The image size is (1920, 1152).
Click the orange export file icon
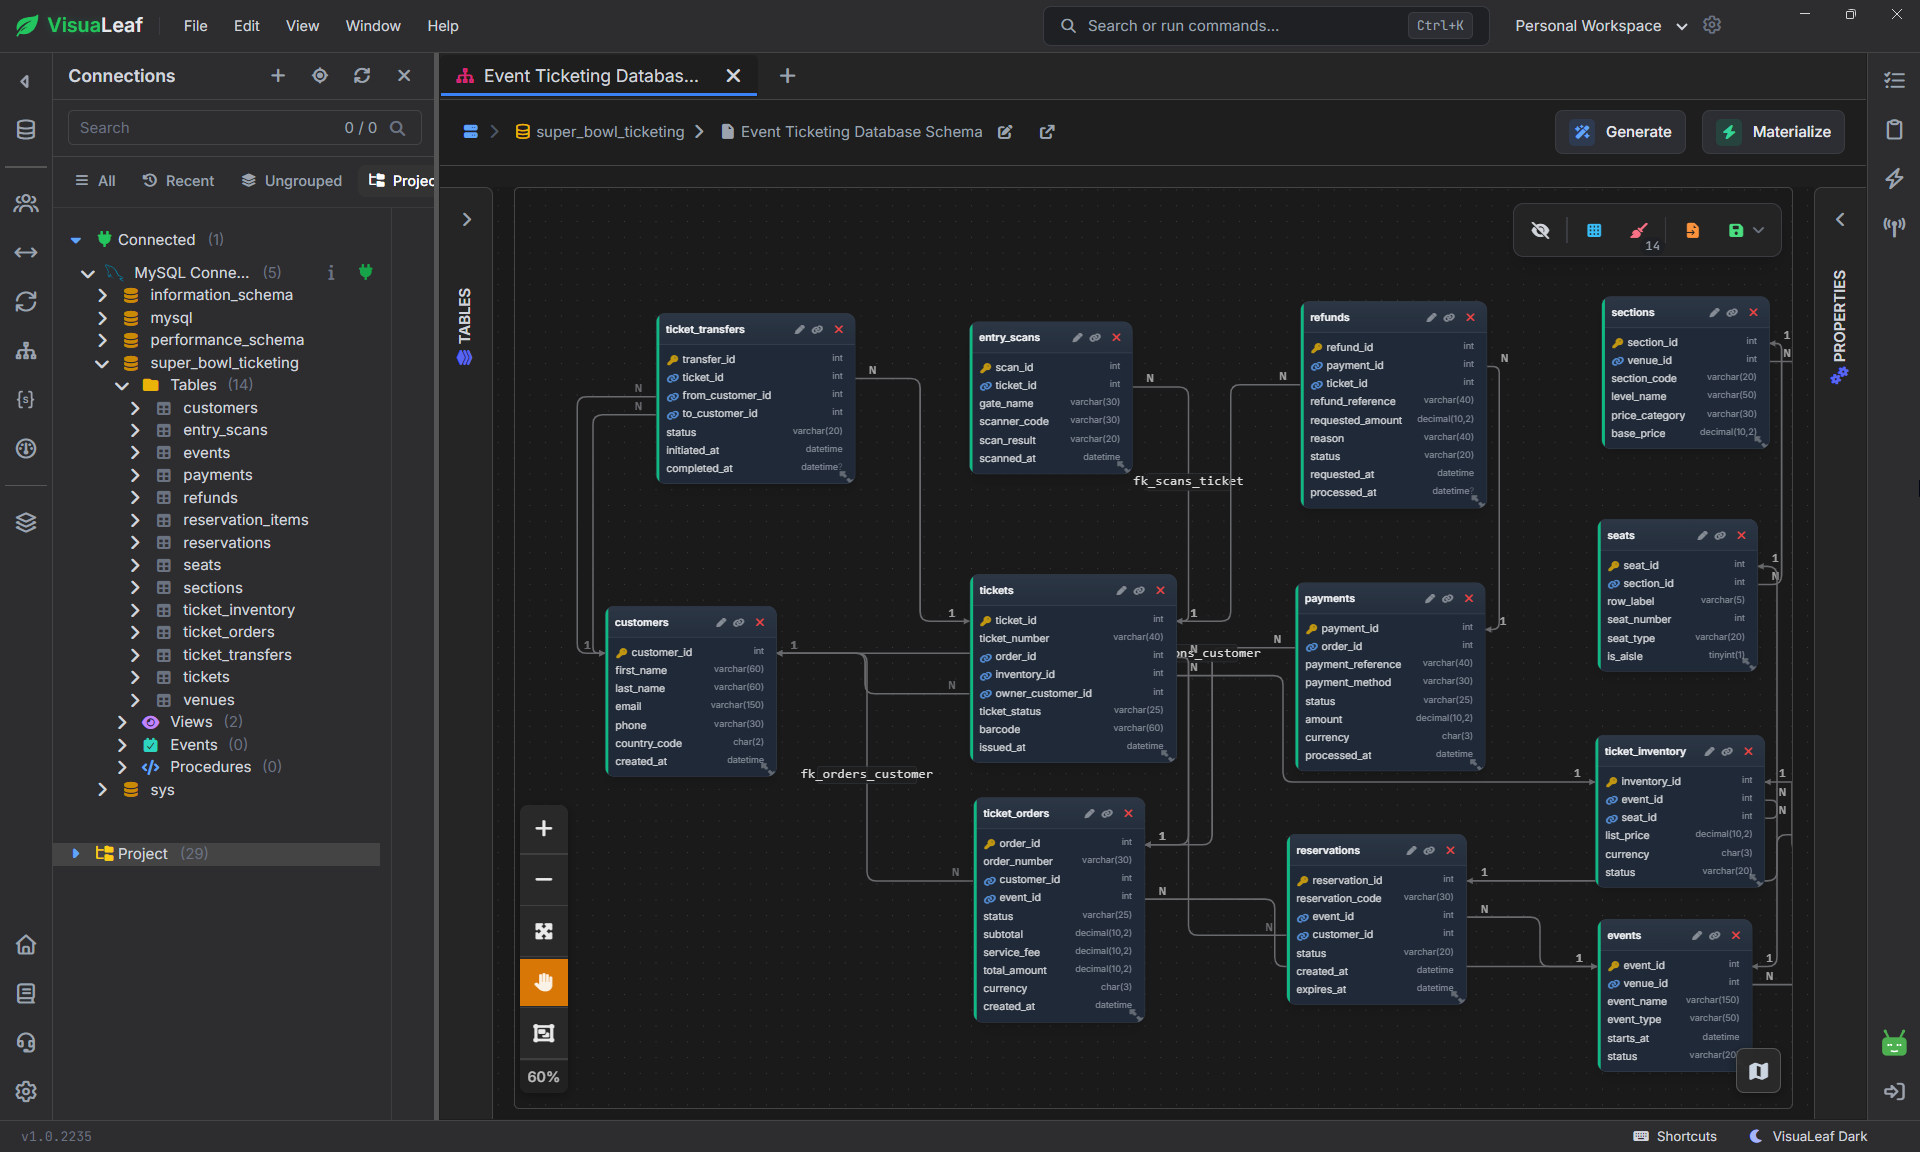pyautogui.click(x=1692, y=231)
